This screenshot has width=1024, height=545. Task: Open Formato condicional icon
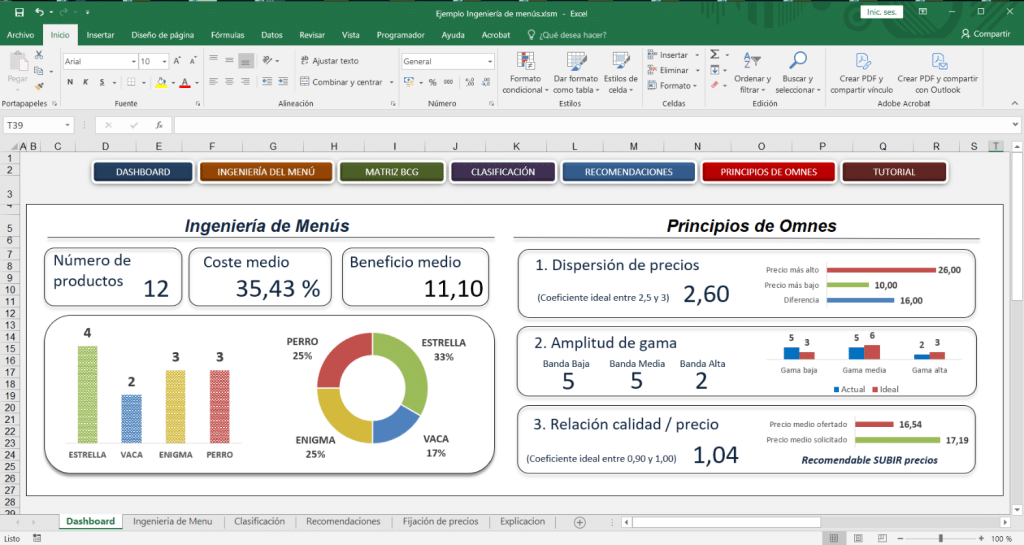526,61
